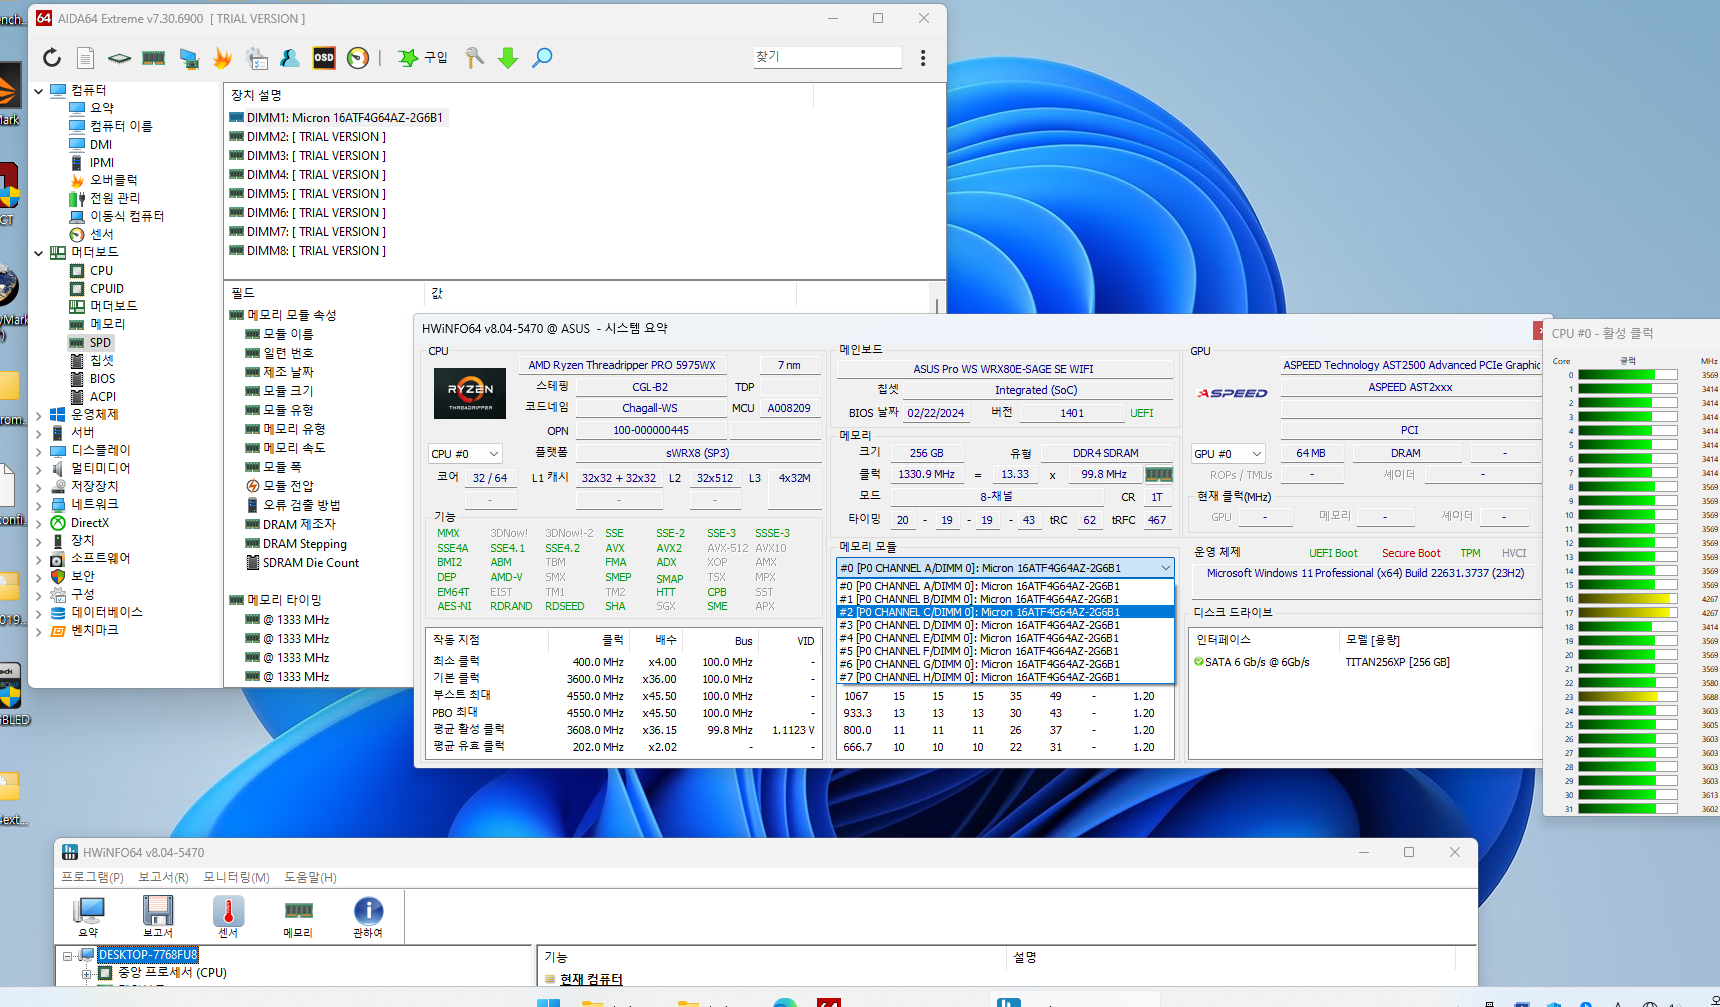Click the AIDA64 refresh toolbar icon
1720x1007 pixels.
pyautogui.click(x=52, y=58)
